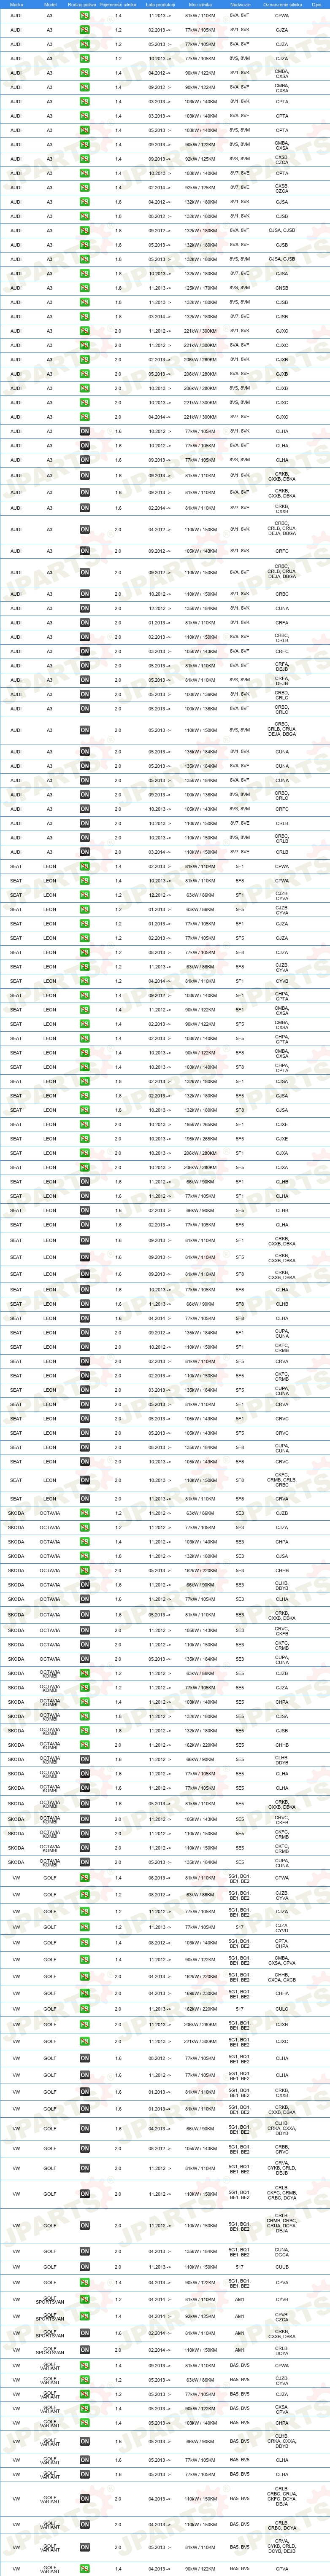Click the Opis column header
The image size is (330, 2576).
click(316, 4)
